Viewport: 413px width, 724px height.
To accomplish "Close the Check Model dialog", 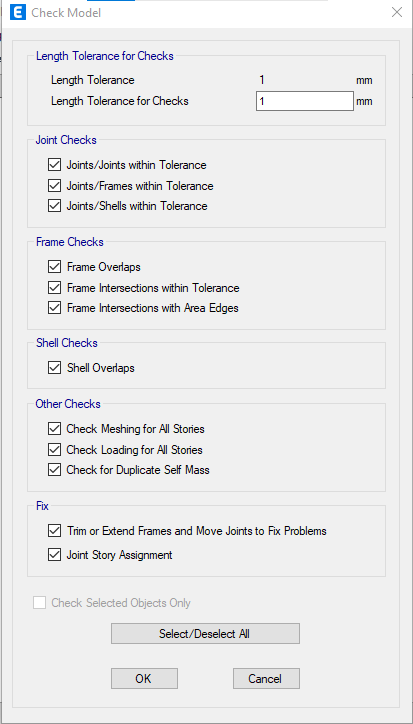I will click(x=397, y=12).
